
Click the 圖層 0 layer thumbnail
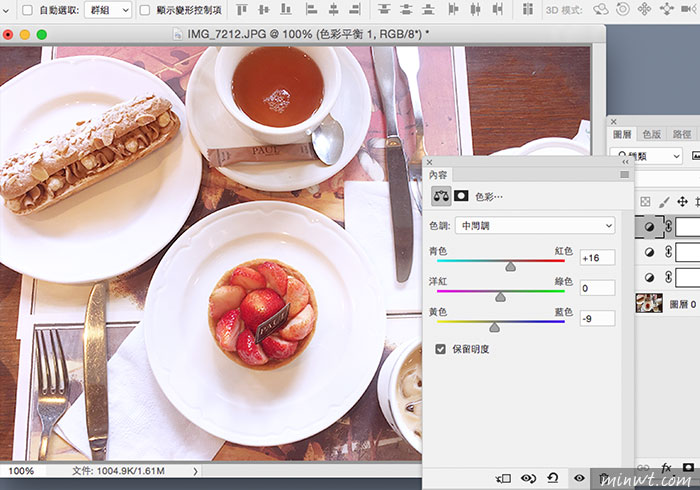pyautogui.click(x=649, y=303)
